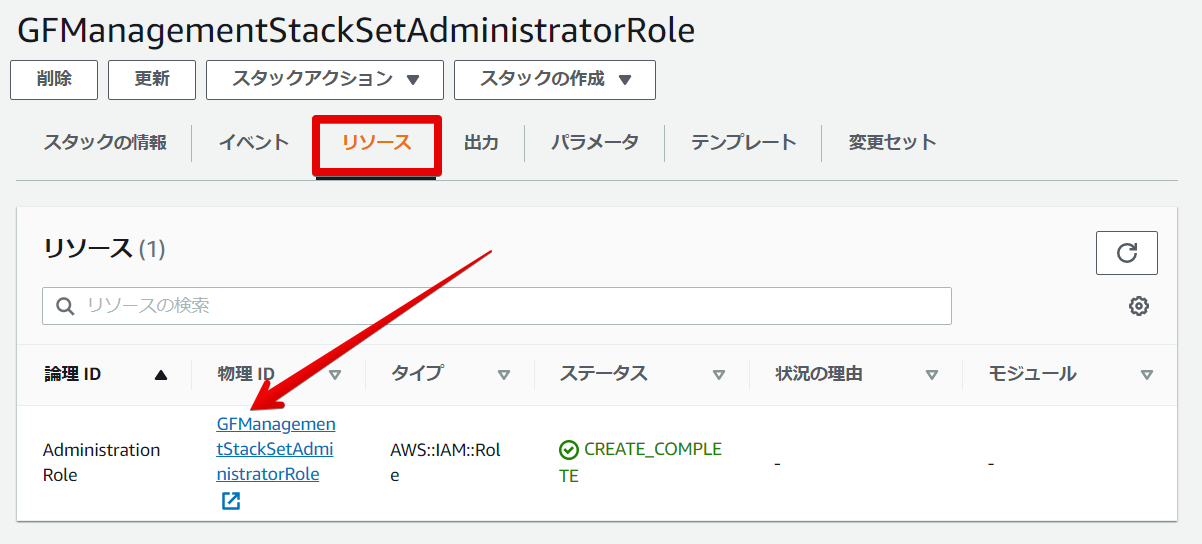Screen dimensions: 1202x544
Task: Switch to the 出力 tab
Action: point(481,142)
